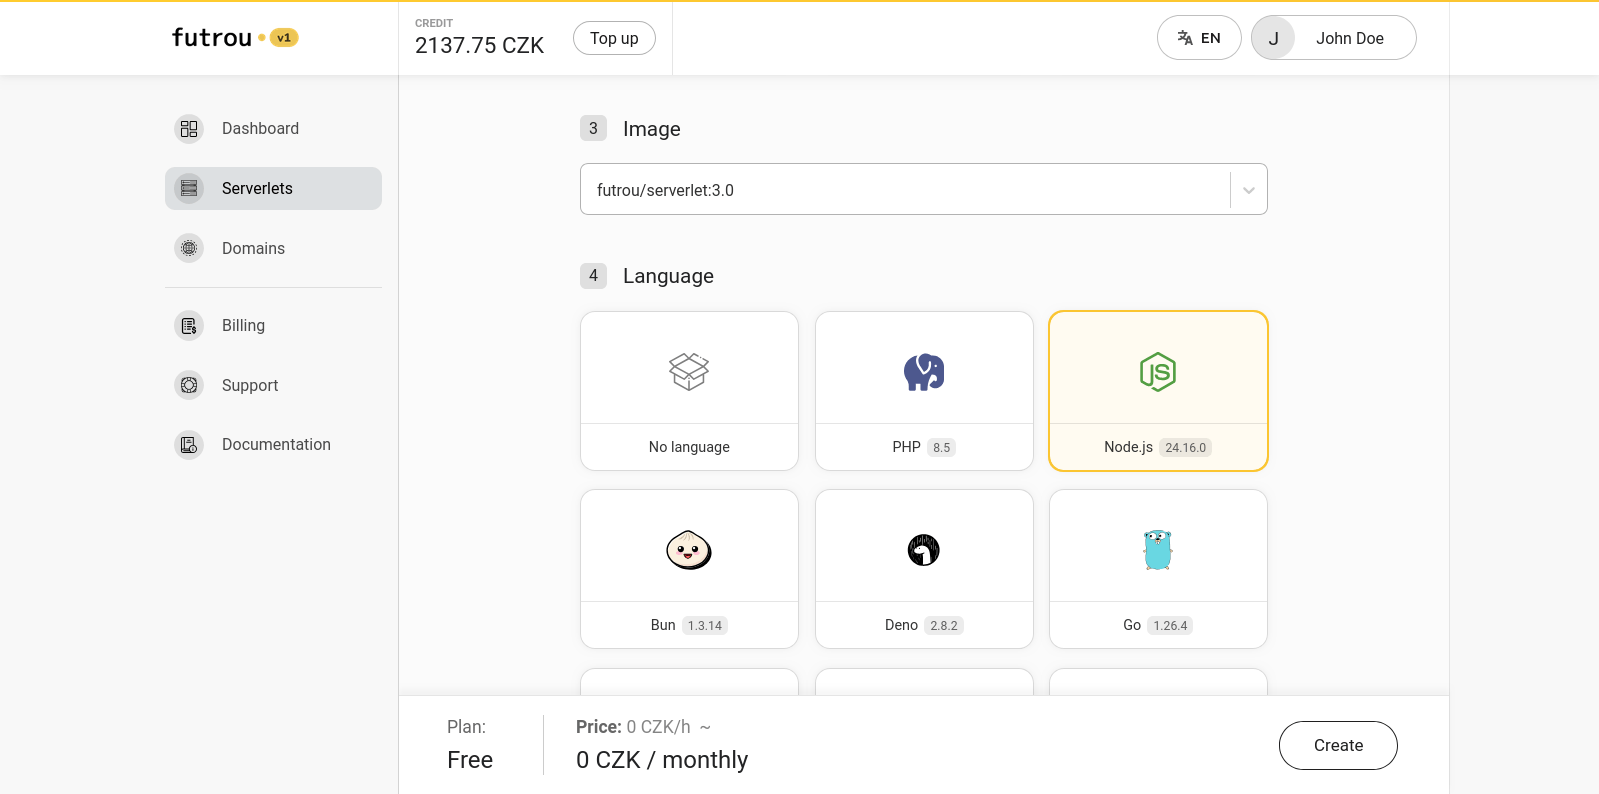Open John Doe account menu
Image resolution: width=1599 pixels, height=794 pixels.
pyautogui.click(x=1334, y=38)
